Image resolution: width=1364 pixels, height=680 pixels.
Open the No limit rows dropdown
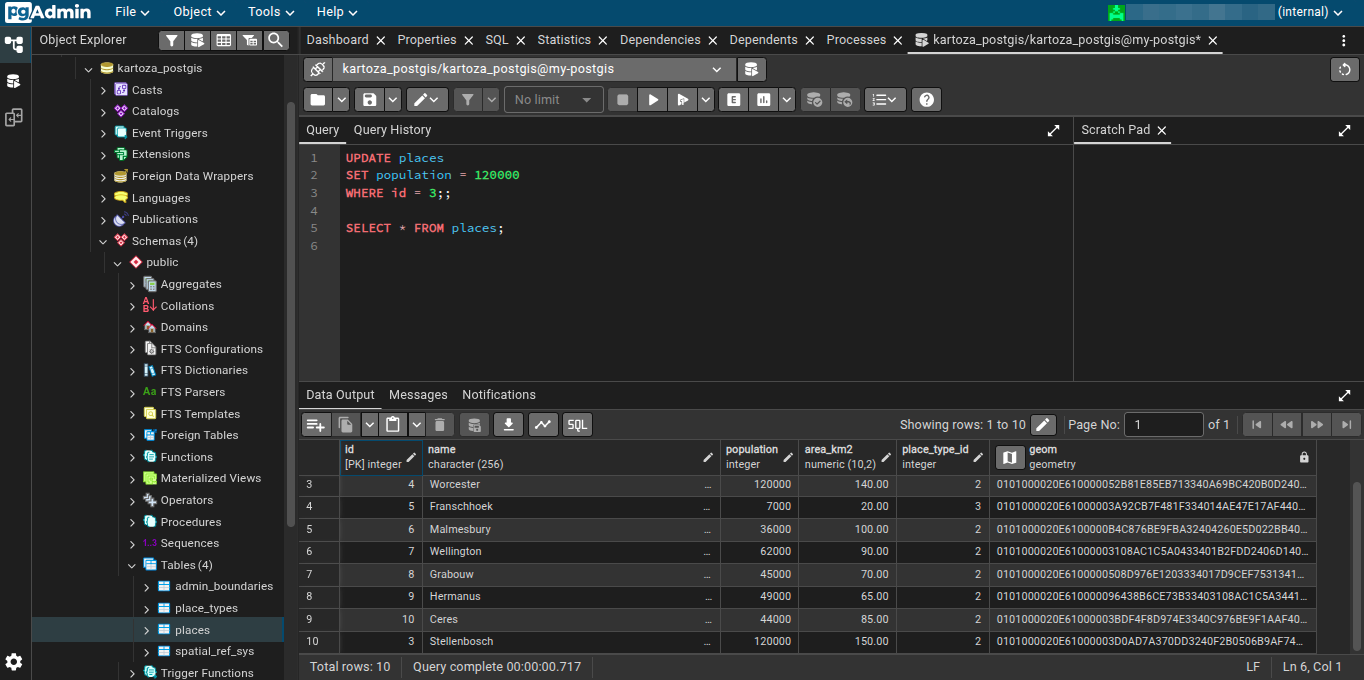point(554,100)
